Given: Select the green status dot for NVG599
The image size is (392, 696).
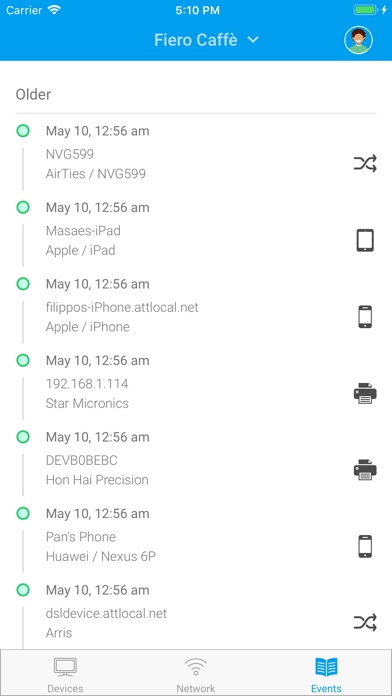Looking at the screenshot, I should [23, 130].
